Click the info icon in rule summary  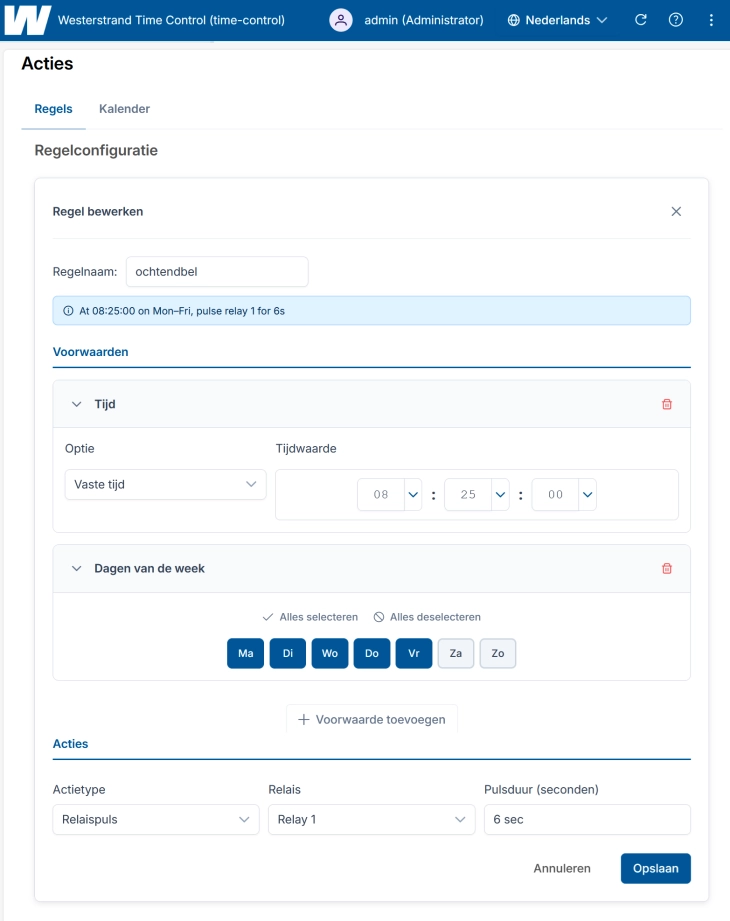point(68,311)
